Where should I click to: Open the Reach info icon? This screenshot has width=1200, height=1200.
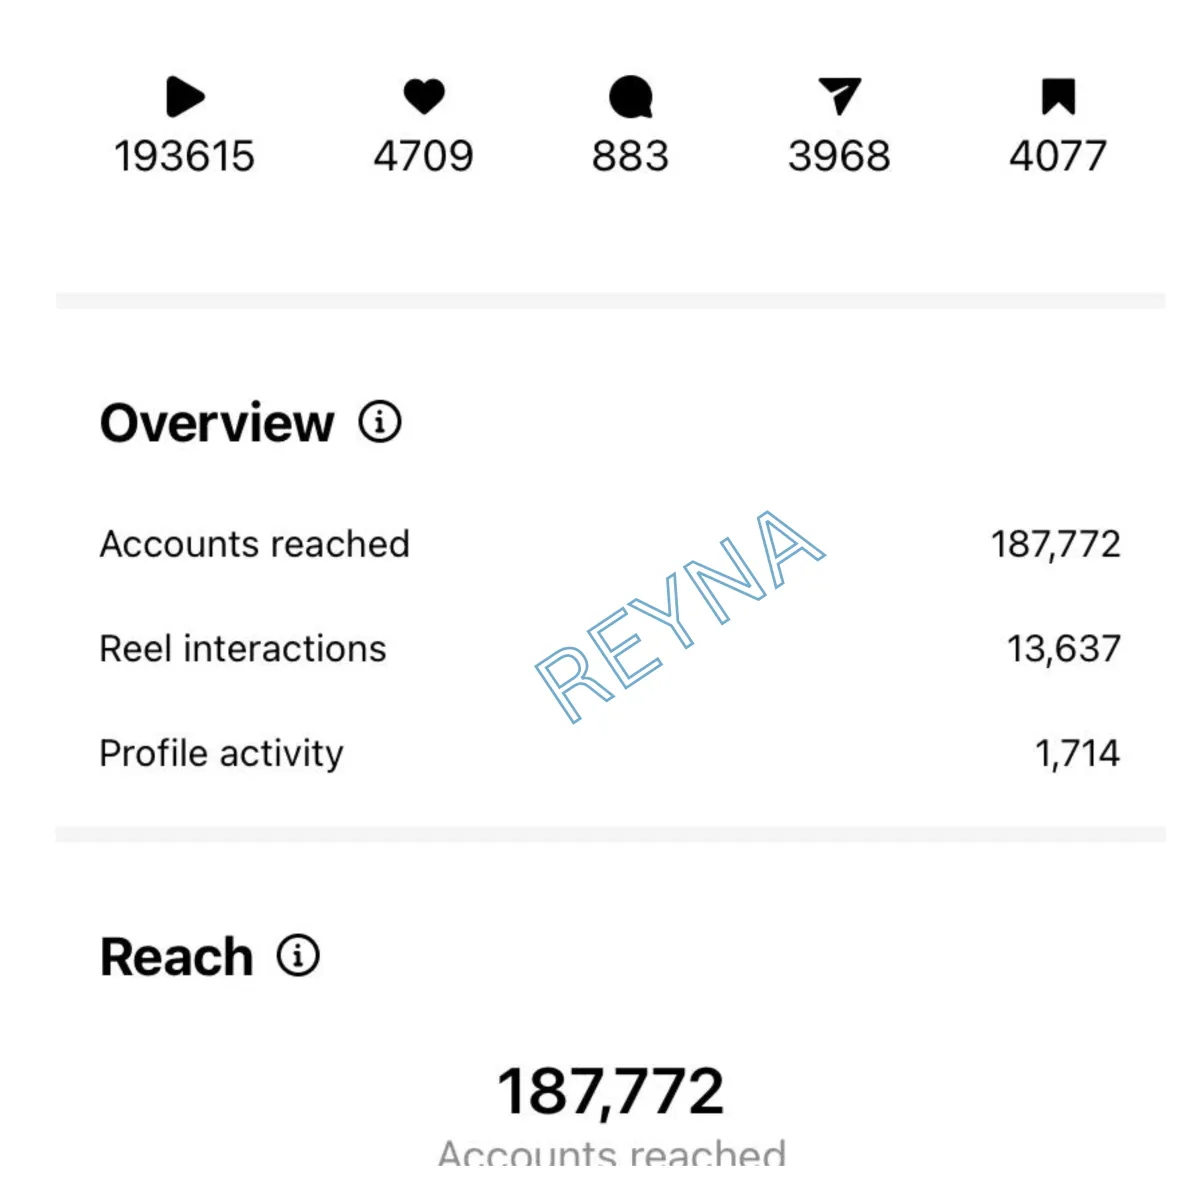[x=298, y=956]
